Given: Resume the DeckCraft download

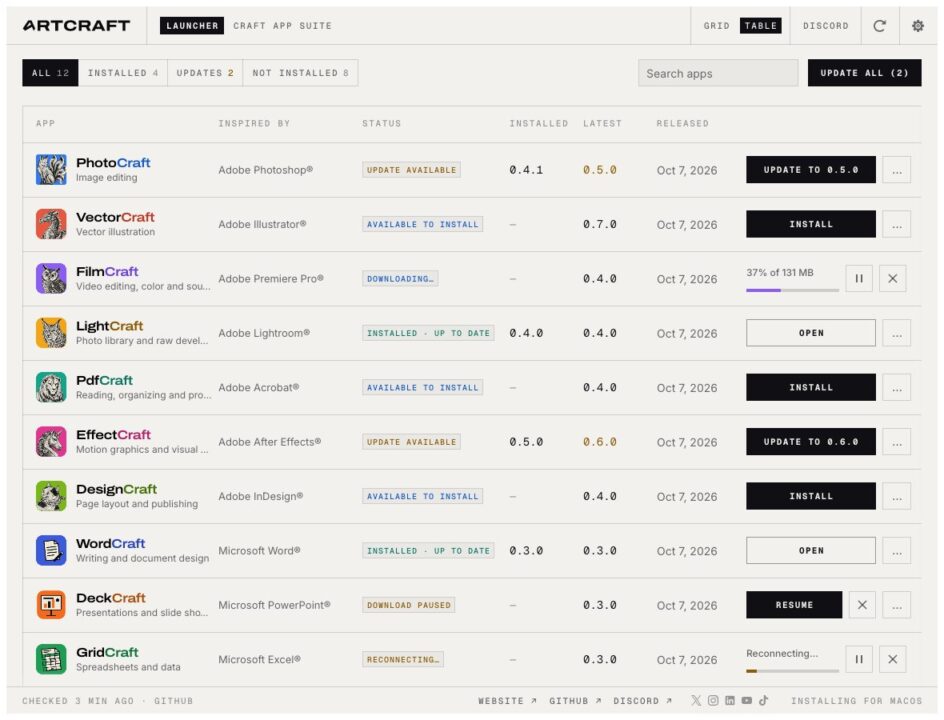Looking at the screenshot, I should (x=794, y=605).
